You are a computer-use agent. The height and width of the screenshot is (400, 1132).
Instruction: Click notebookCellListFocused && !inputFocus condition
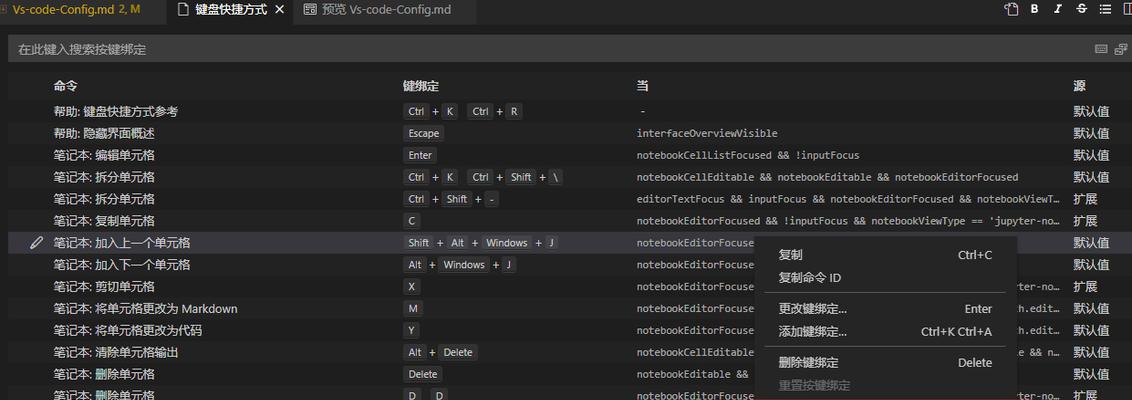pyautogui.click(x=748, y=155)
